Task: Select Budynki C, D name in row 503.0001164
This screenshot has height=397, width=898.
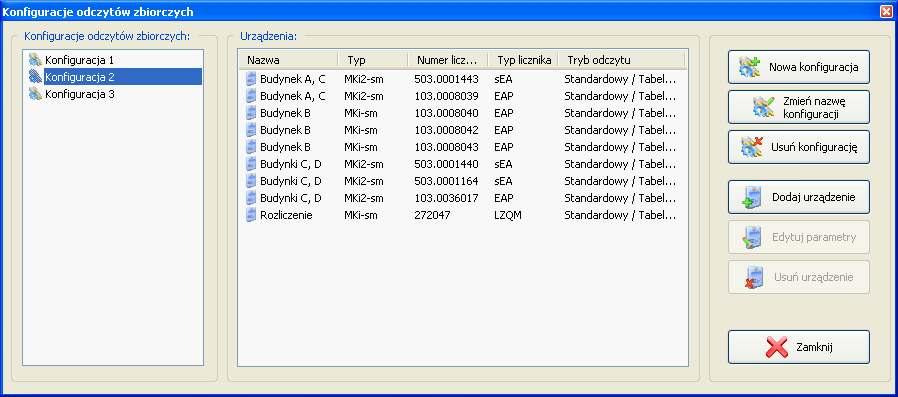Action: click(x=291, y=181)
